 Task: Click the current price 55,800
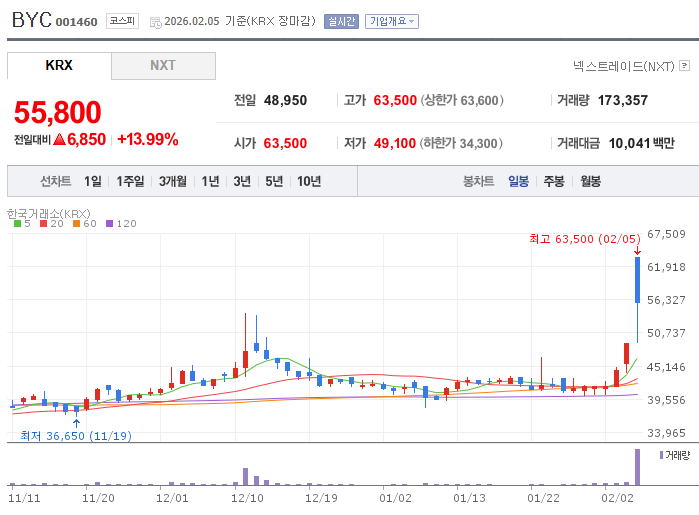(58, 112)
